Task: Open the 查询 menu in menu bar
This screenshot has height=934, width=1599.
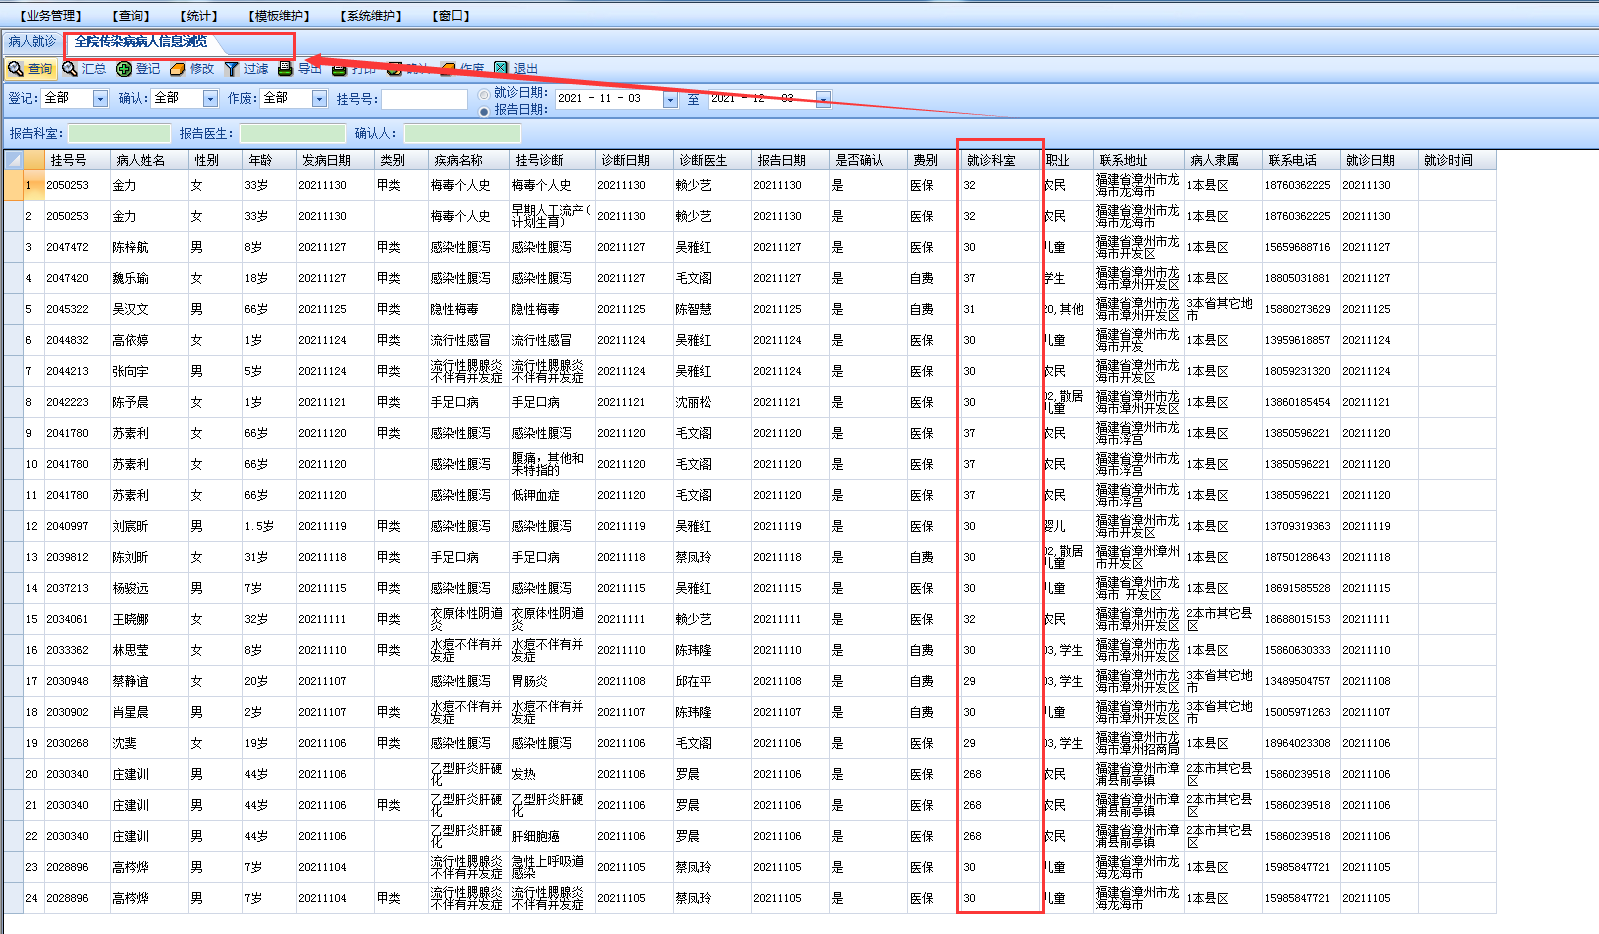Action: pos(131,16)
